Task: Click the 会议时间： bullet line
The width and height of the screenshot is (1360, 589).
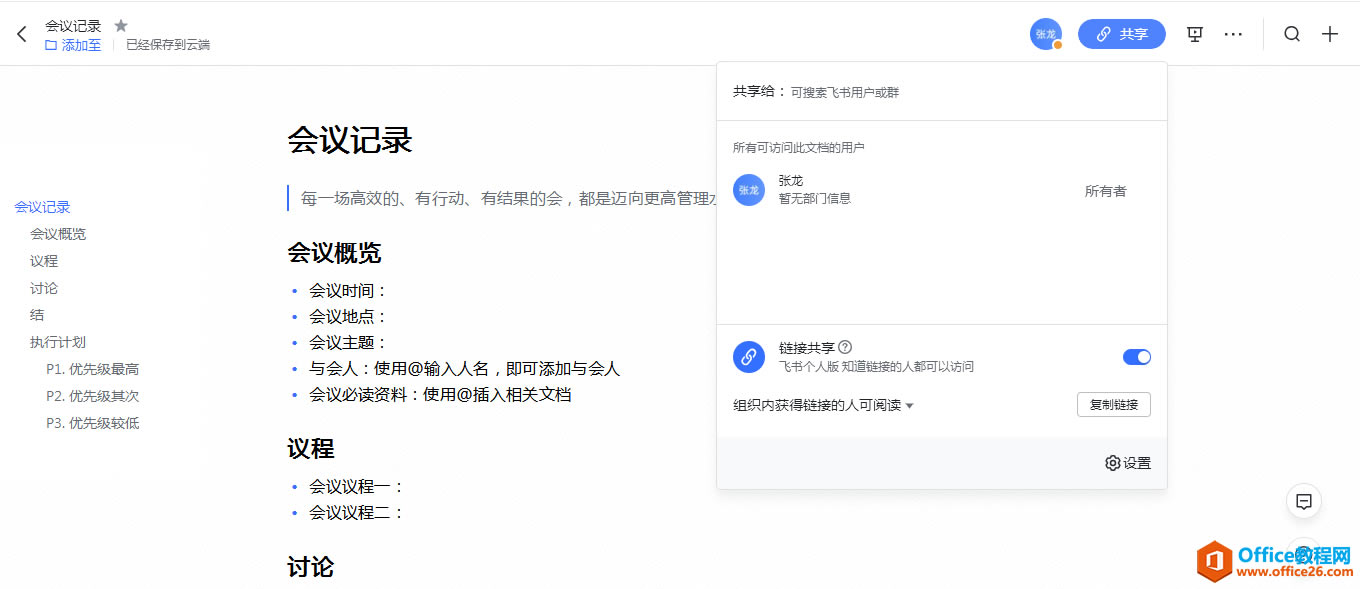Action: 348,291
